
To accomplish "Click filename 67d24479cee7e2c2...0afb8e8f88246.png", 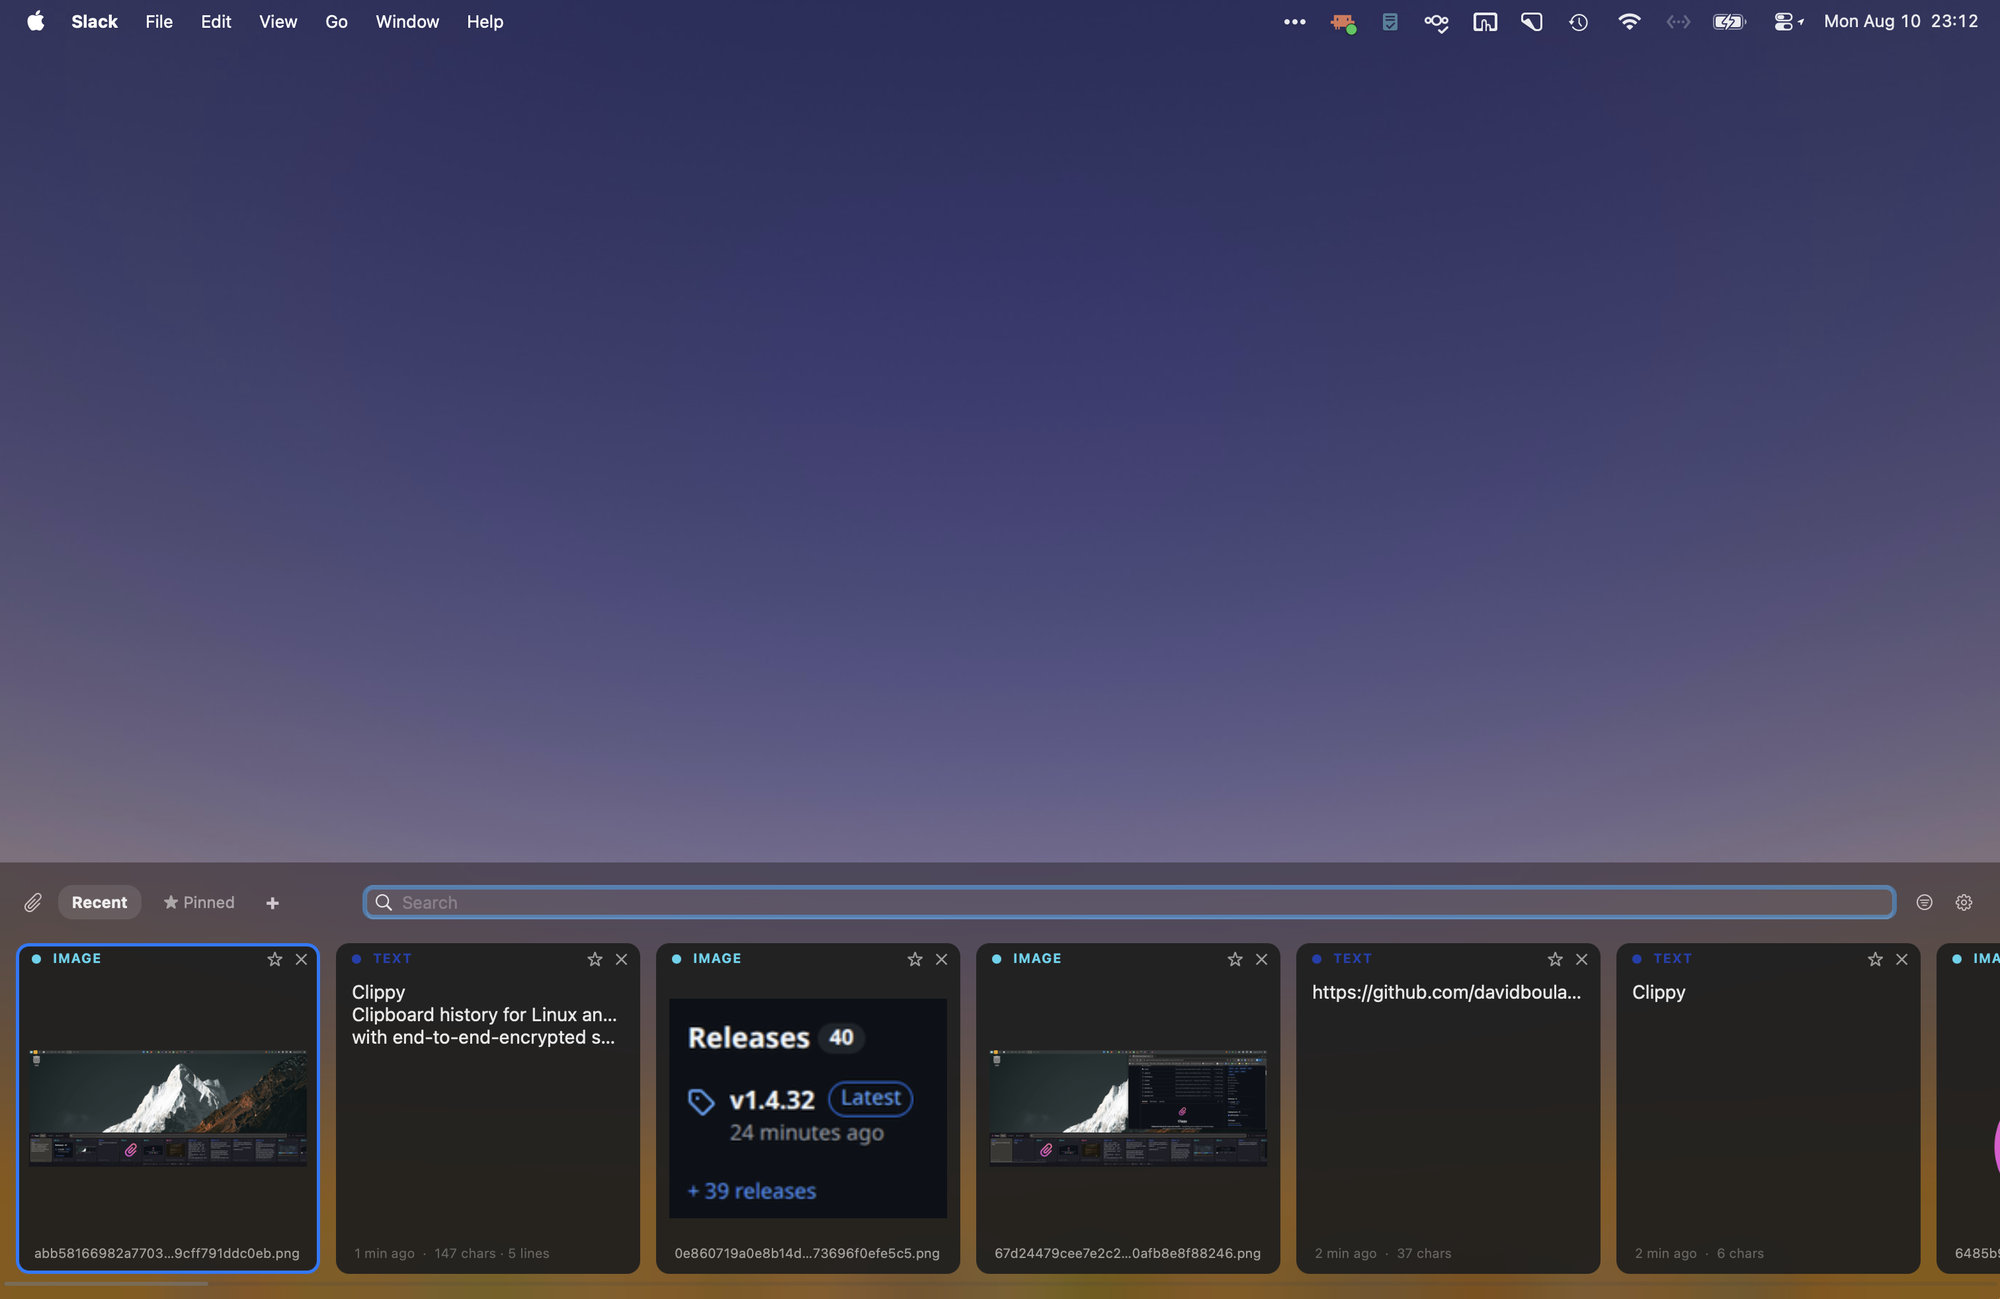I will point(1127,1253).
